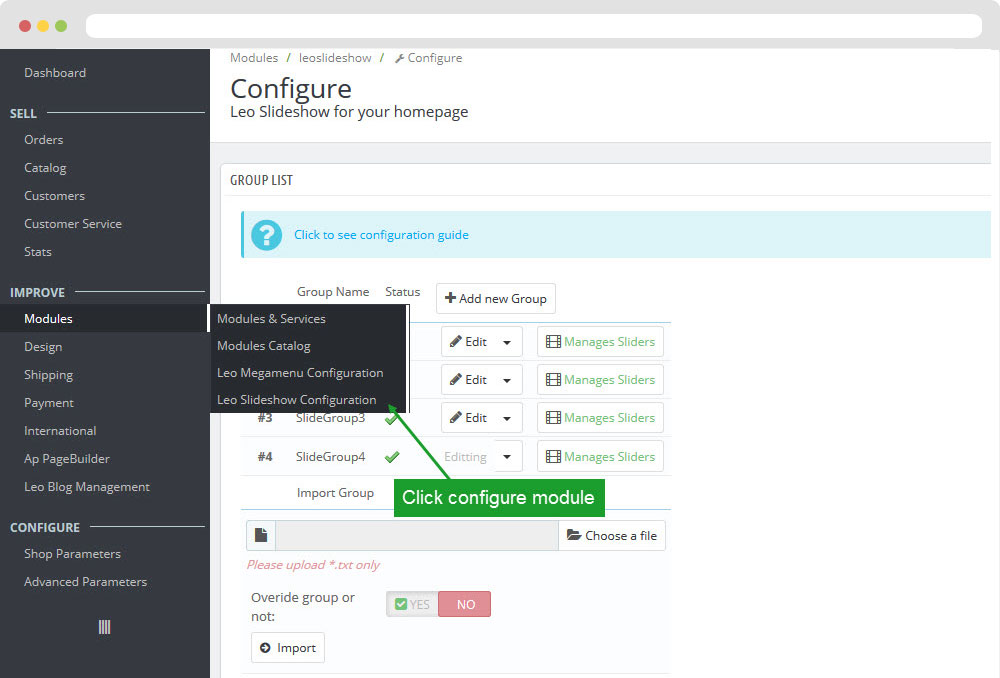1000x678 pixels.
Task: Click the #4 row number
Action: click(265, 457)
